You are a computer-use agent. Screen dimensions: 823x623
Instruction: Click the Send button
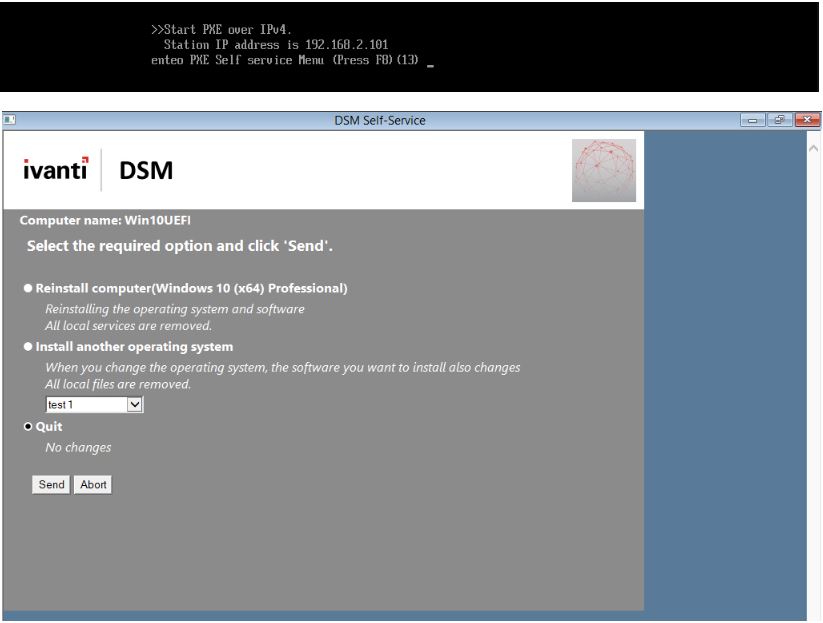click(49, 484)
